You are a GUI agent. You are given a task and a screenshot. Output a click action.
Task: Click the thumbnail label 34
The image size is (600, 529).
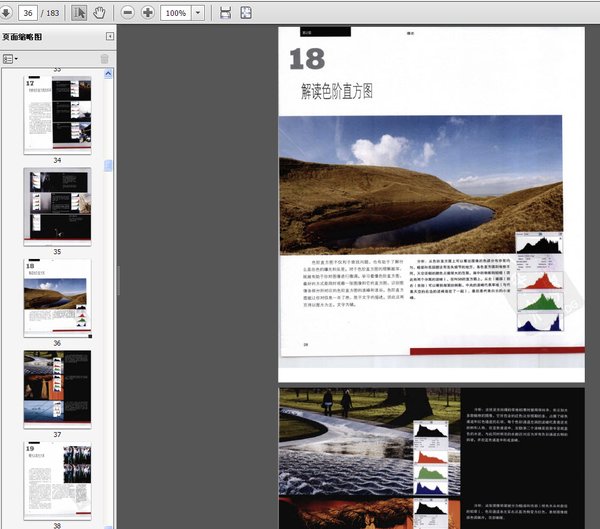point(57,160)
